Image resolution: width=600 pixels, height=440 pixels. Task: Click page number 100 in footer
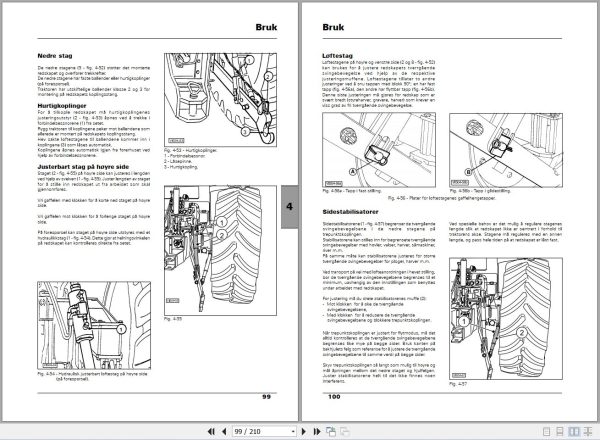(x=334, y=397)
